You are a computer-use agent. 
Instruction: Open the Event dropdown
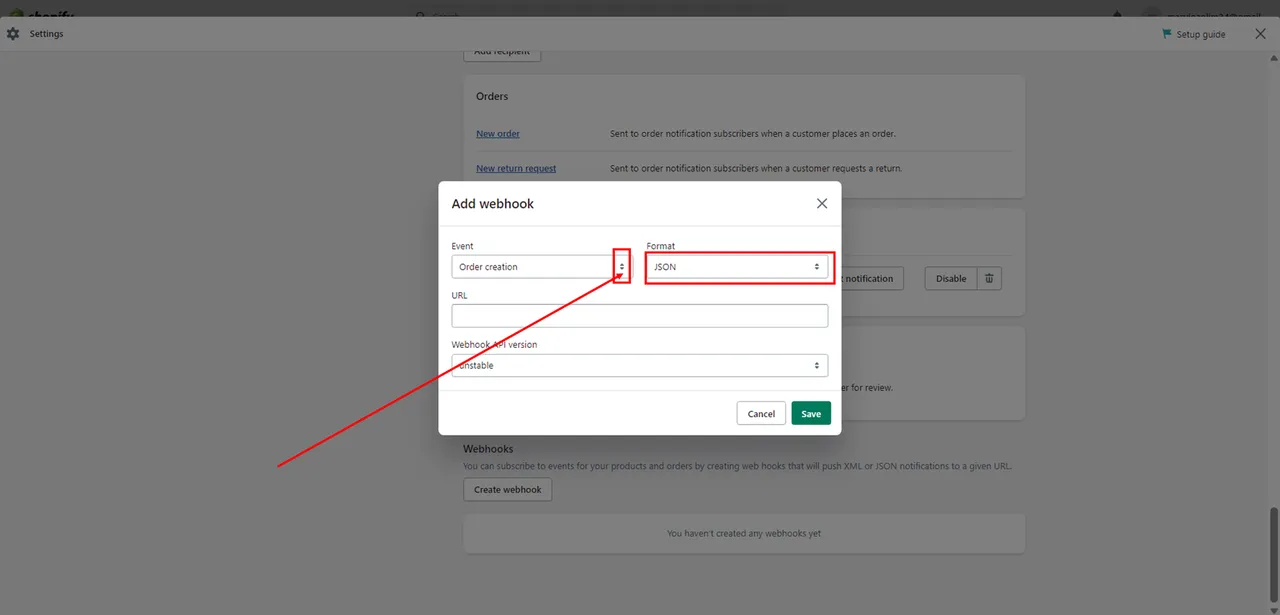pyautogui.click(x=540, y=267)
